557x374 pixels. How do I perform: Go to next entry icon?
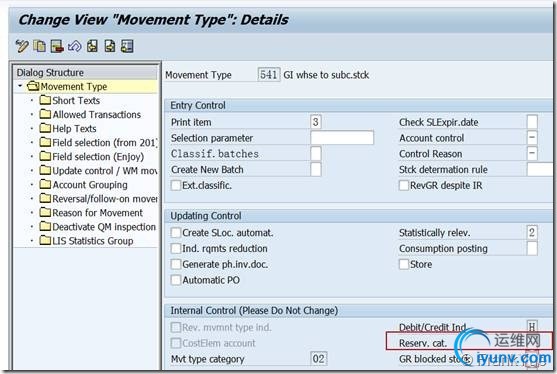tap(110, 46)
